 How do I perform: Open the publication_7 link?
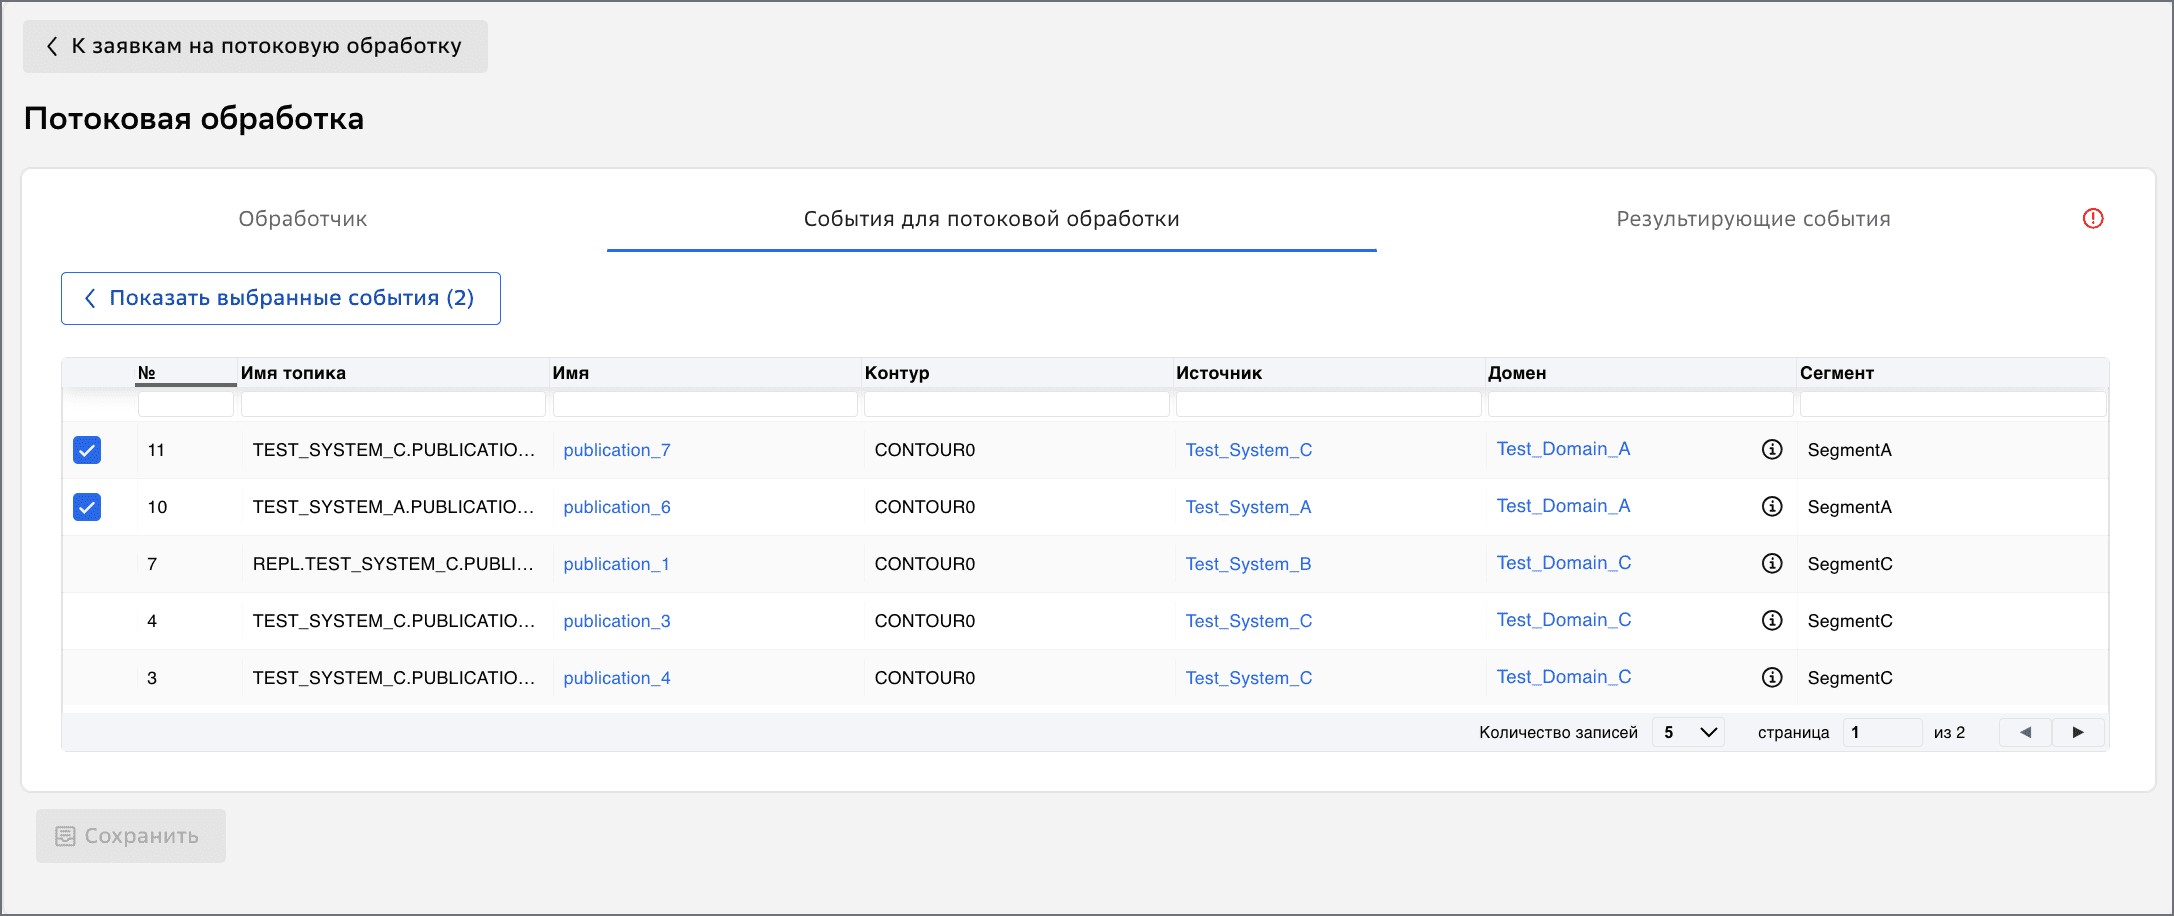[617, 450]
